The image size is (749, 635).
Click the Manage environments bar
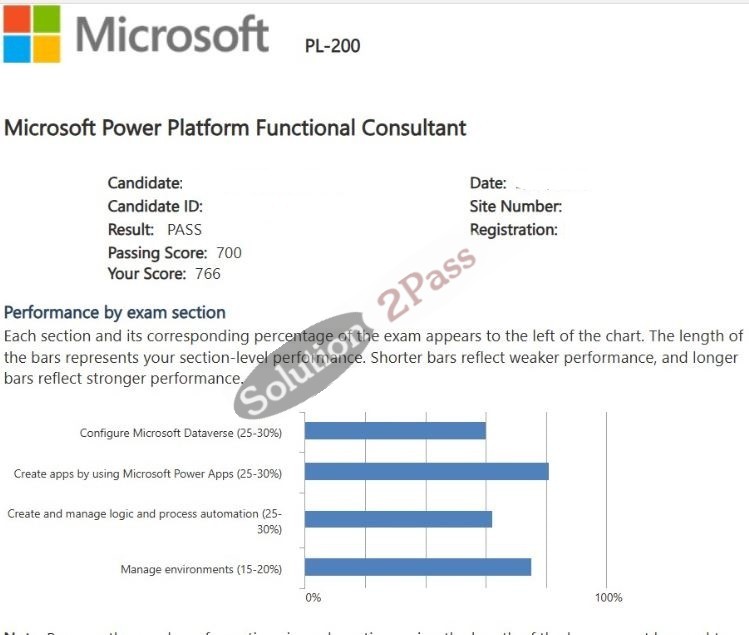pyautogui.click(x=418, y=567)
